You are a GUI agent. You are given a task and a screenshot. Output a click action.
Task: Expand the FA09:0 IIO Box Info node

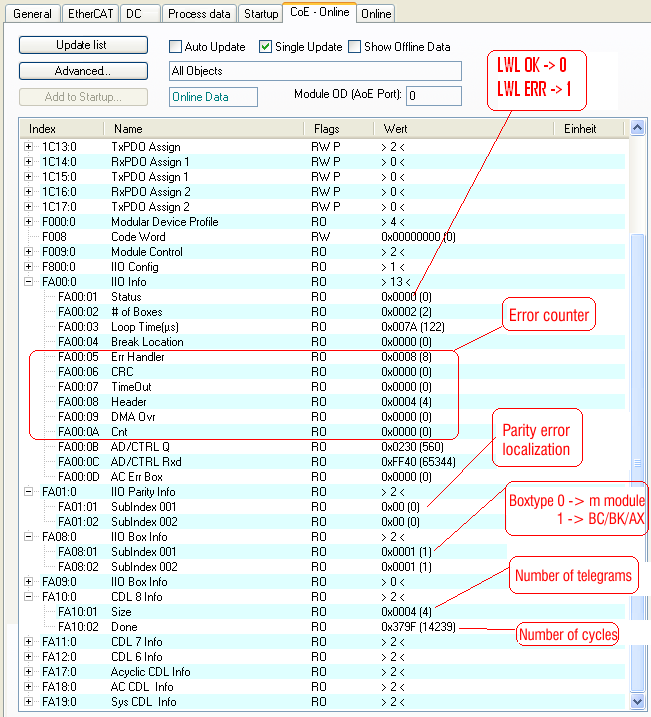tap(28, 582)
